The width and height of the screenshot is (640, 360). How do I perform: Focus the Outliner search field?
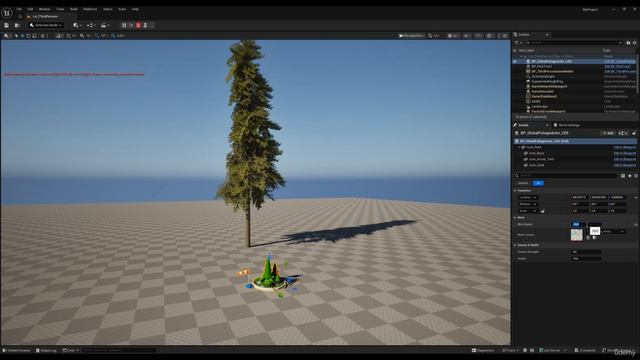click(x=574, y=42)
